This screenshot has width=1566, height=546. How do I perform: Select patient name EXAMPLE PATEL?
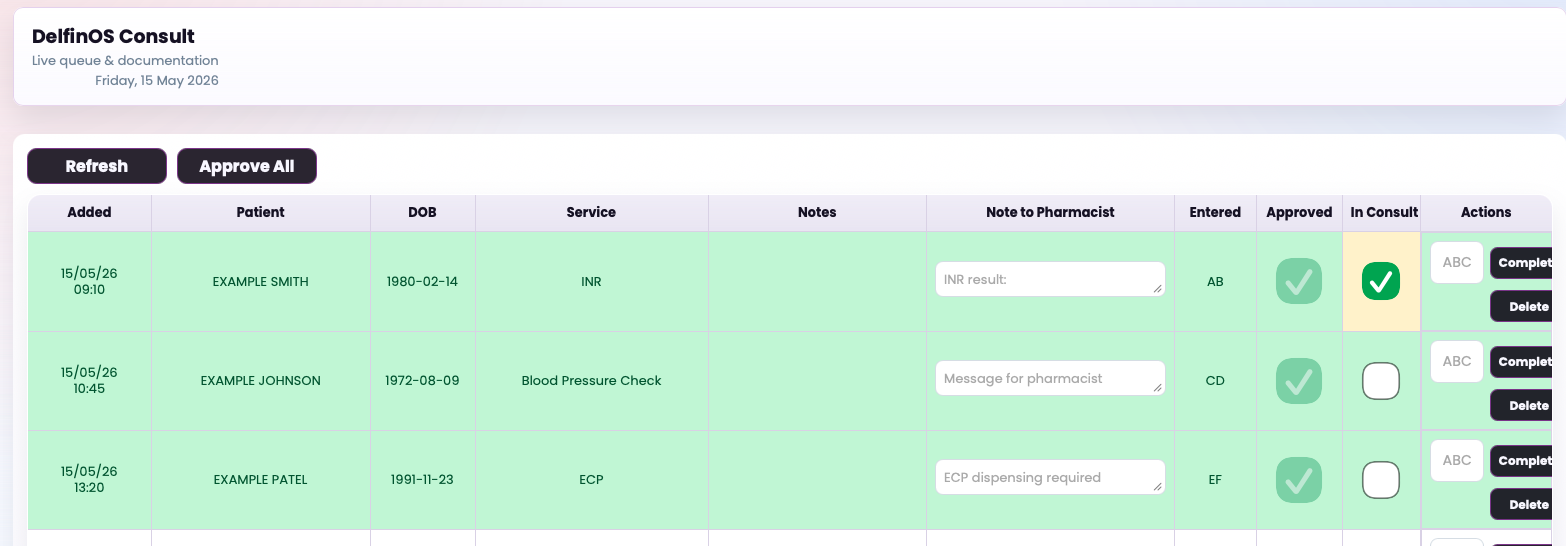pyautogui.click(x=261, y=480)
